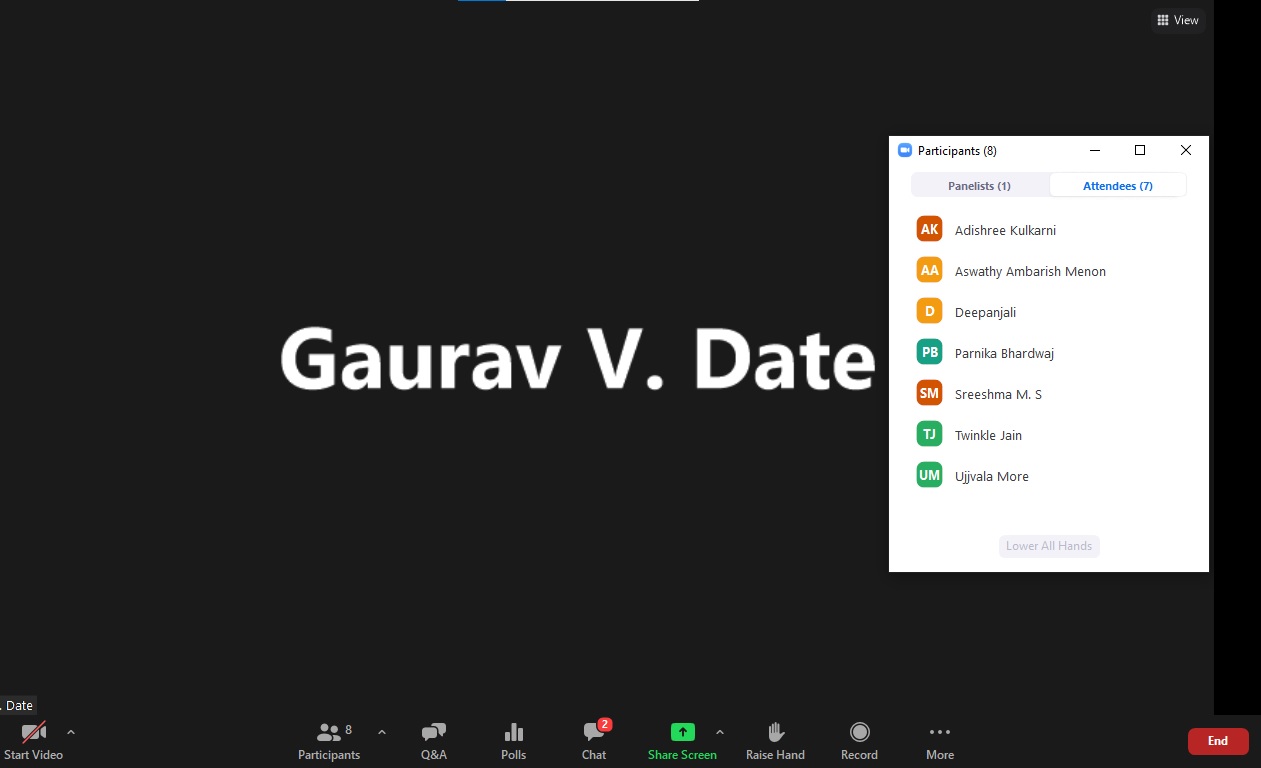Screen dimensions: 1261x768
Task: Click the Participants icon in the toolbar
Action: click(329, 740)
